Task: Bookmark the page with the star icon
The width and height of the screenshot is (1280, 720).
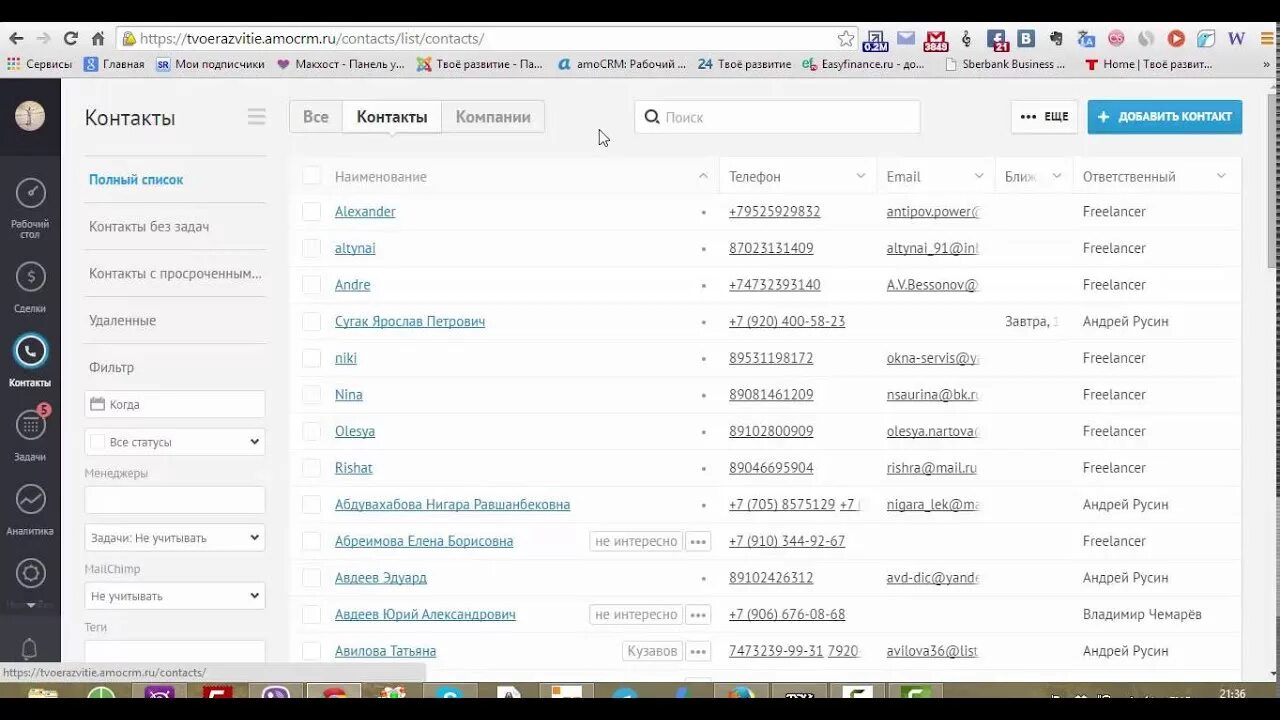Action: (x=846, y=38)
